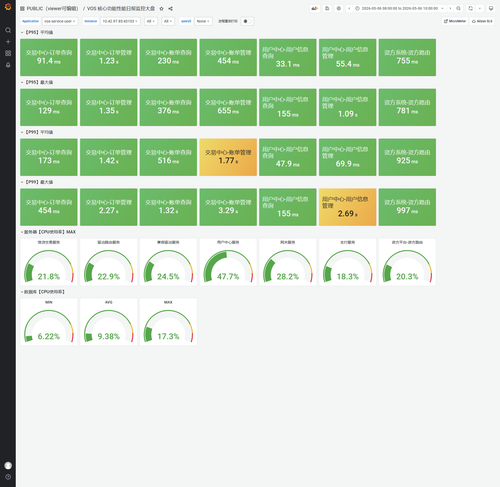Collapse the 【P95】最大值 row
Image resolution: width=500 pixels, height=487 pixels.
37,82
